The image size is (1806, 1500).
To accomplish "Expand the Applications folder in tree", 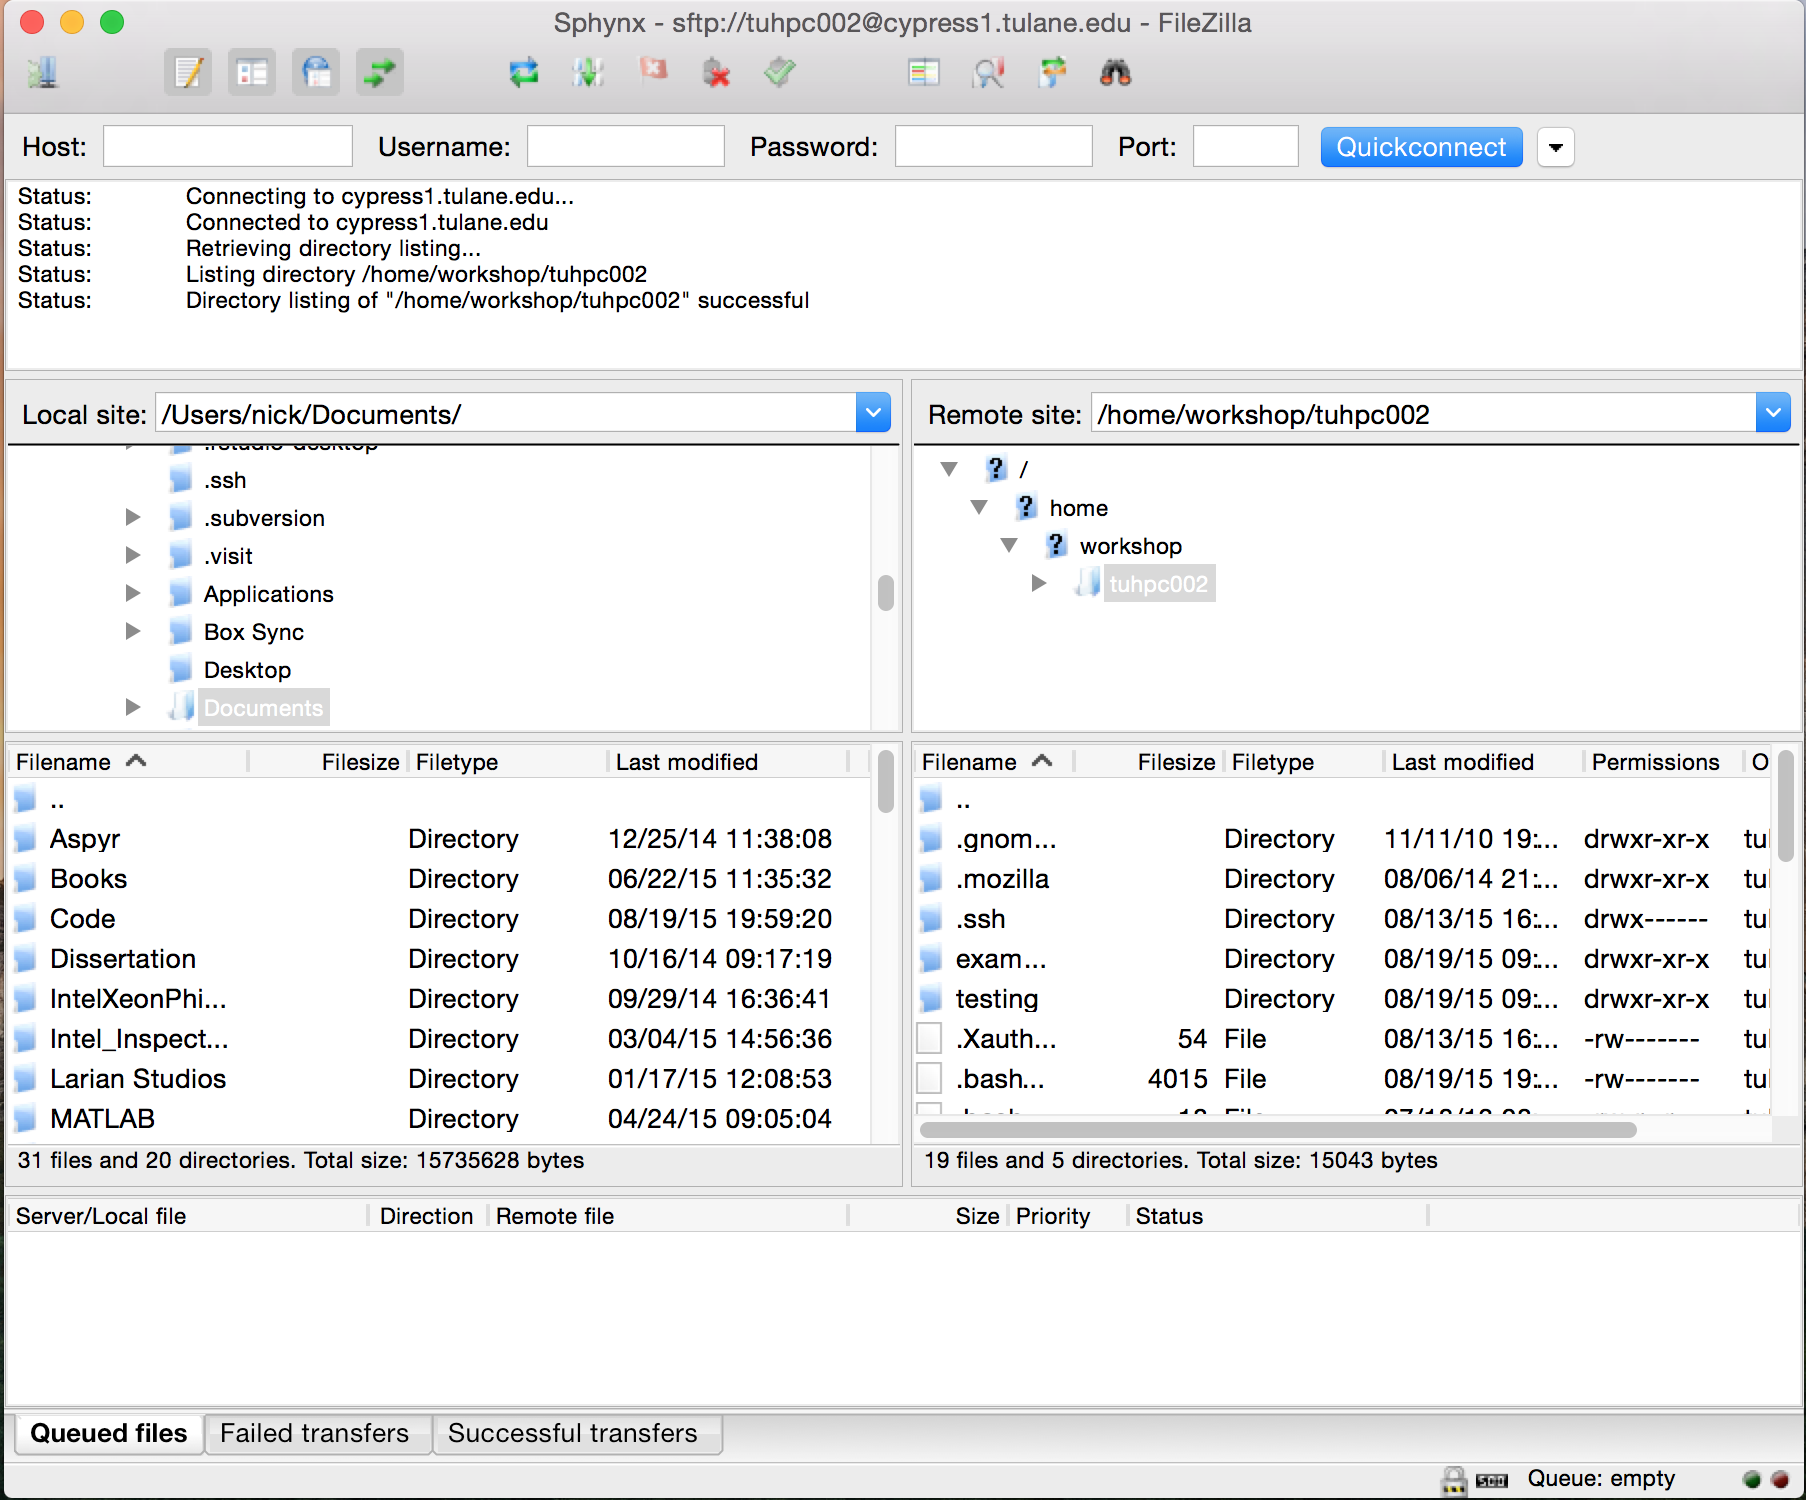I will coord(132,593).
